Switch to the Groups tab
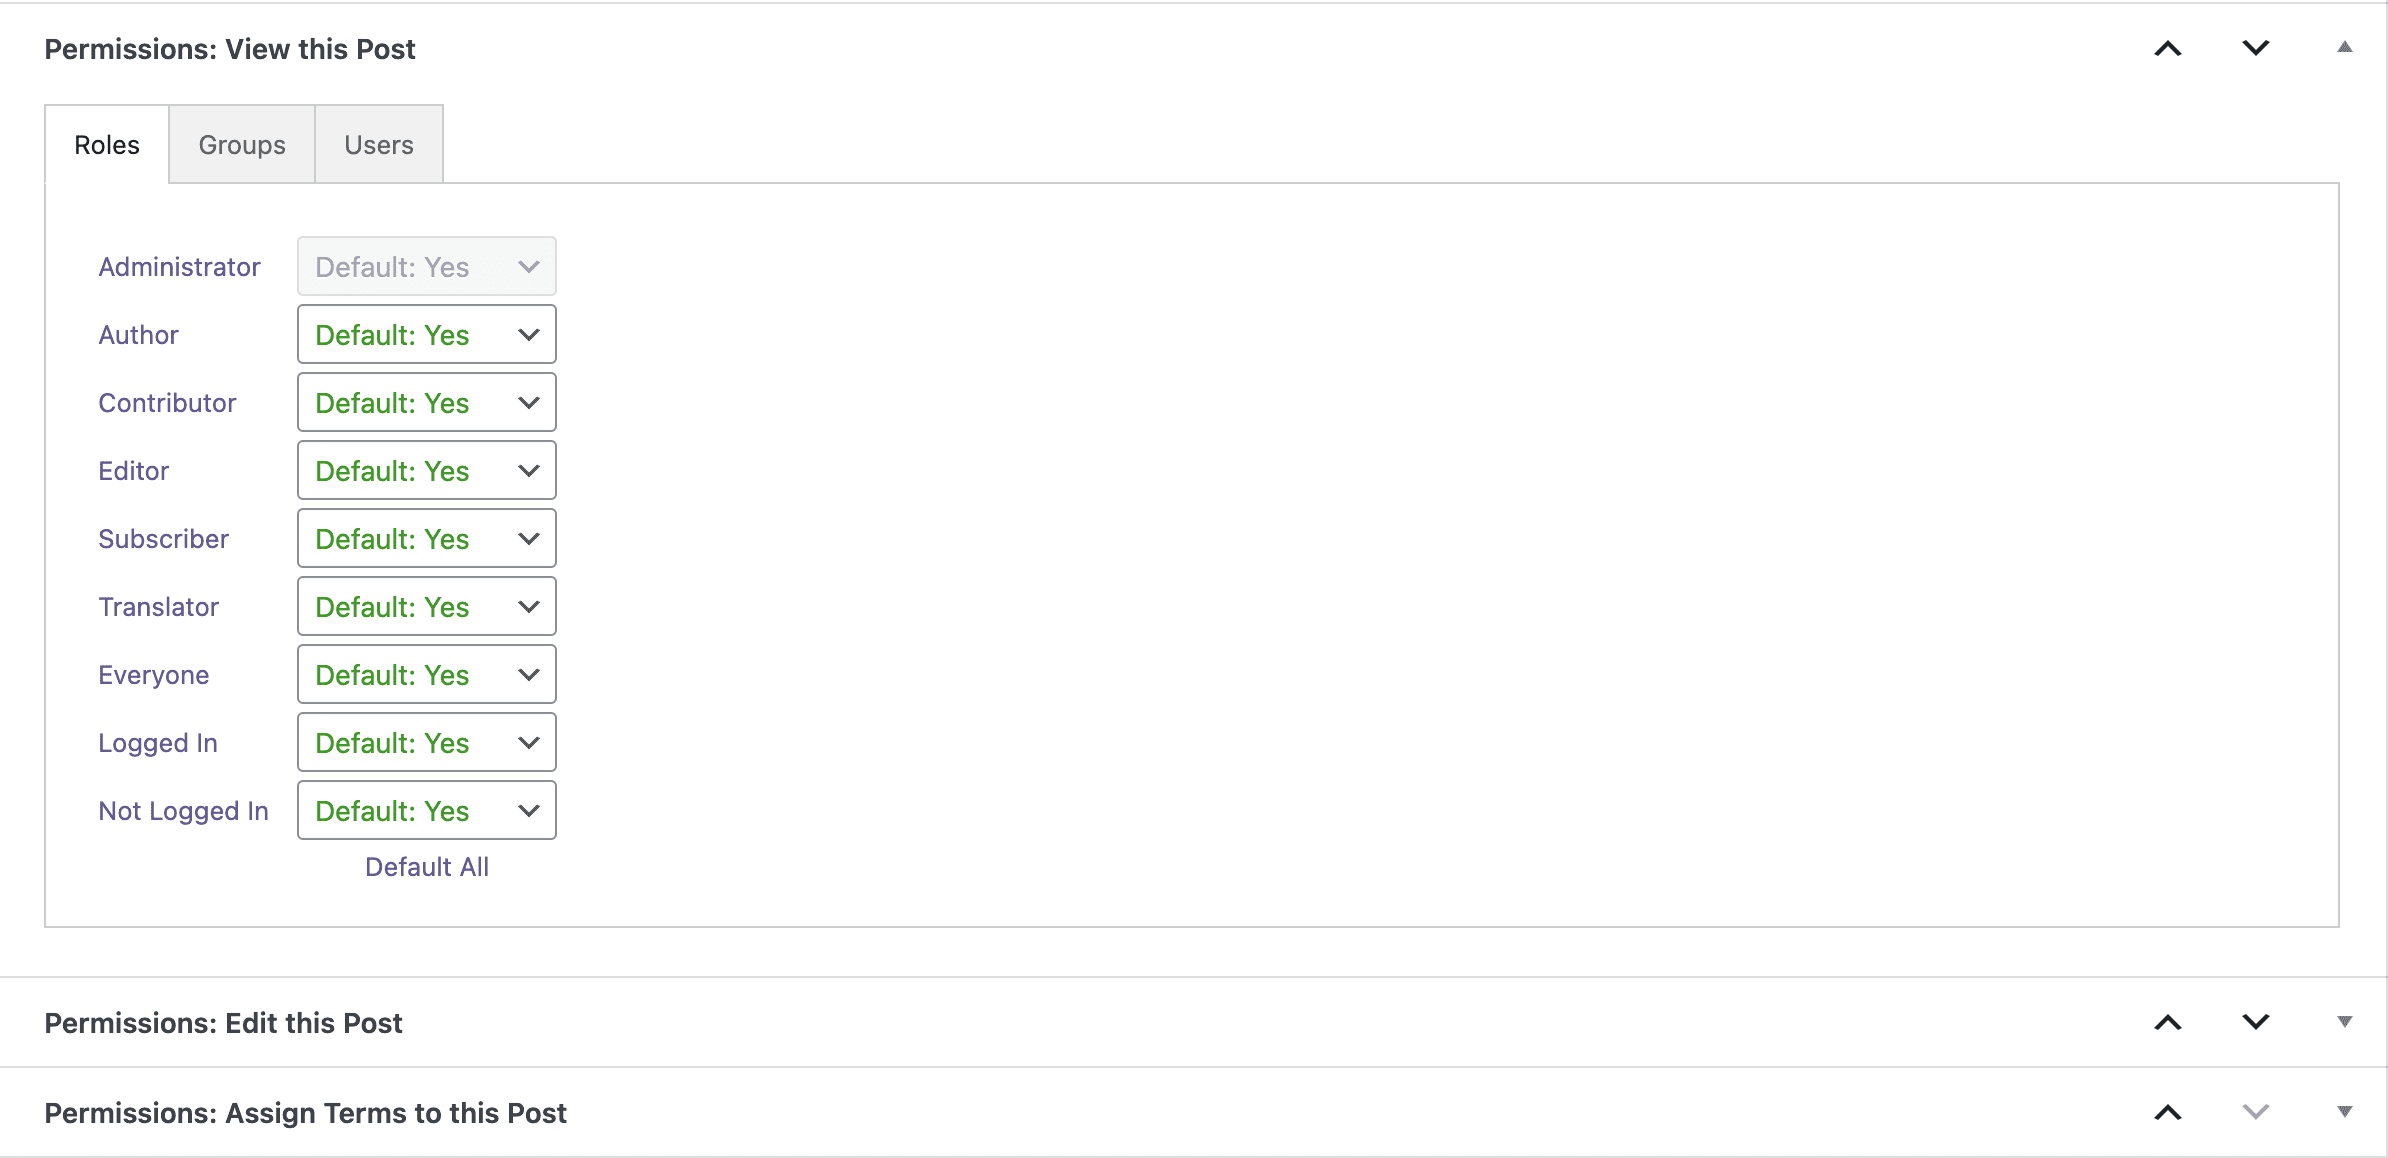The height and width of the screenshot is (1158, 2388). coord(241,144)
